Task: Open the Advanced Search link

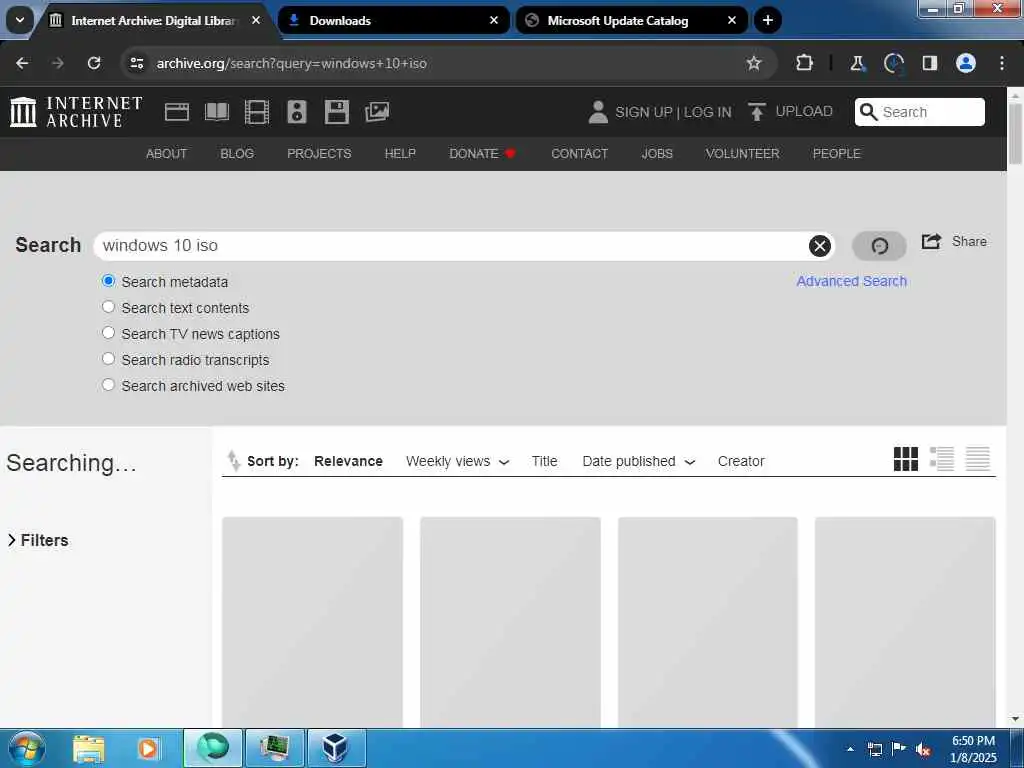Action: [x=851, y=281]
